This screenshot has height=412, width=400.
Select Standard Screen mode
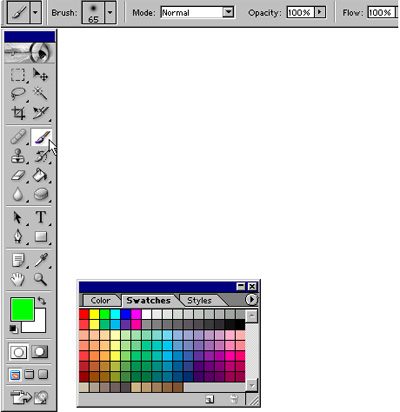point(15,375)
